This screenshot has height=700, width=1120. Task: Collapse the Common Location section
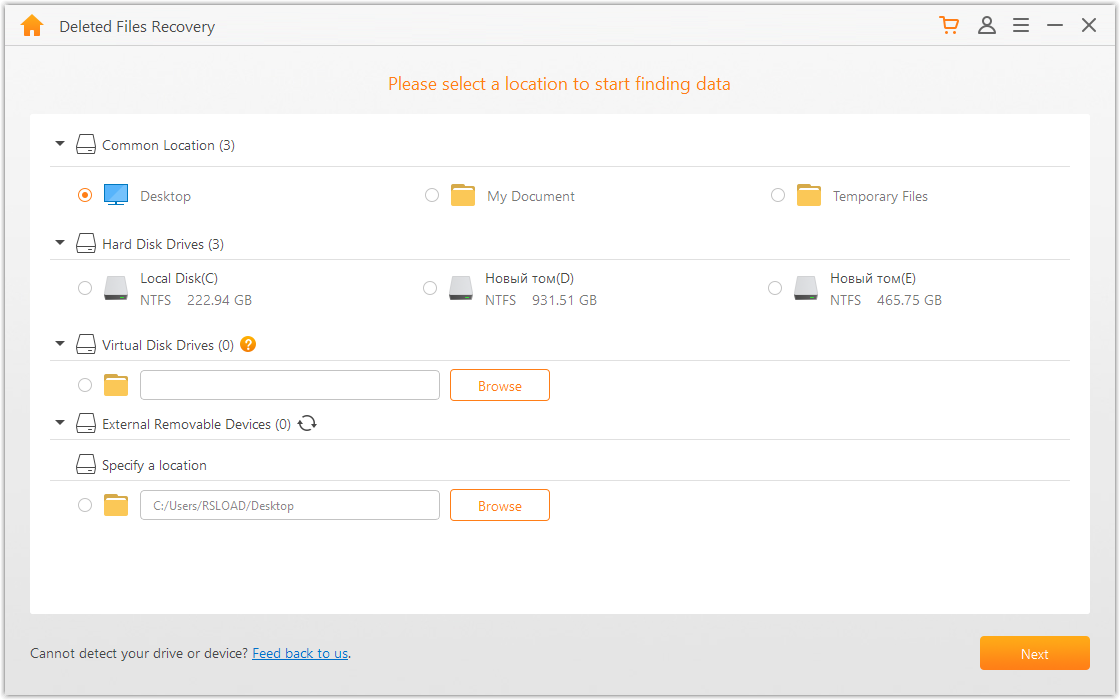coord(60,145)
